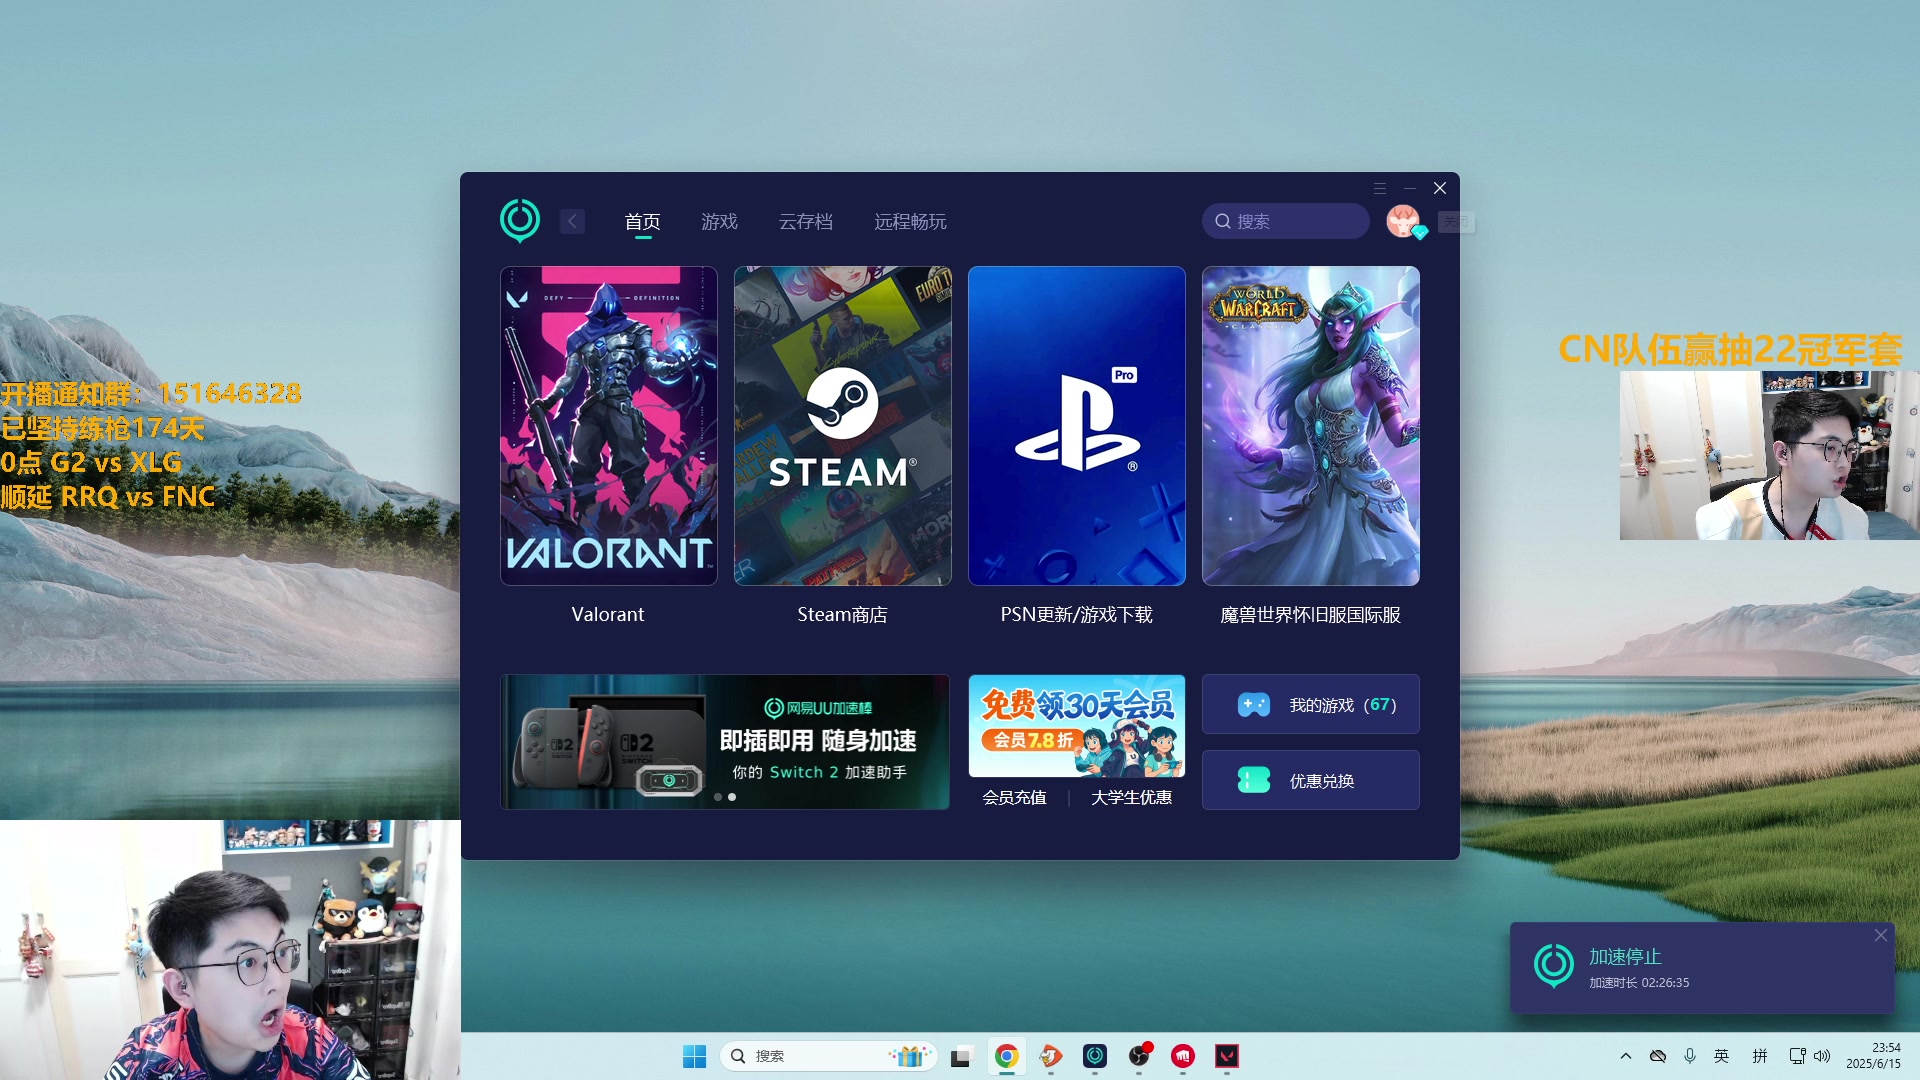
Task: Select the first banner carousel dot
Action: (718, 797)
